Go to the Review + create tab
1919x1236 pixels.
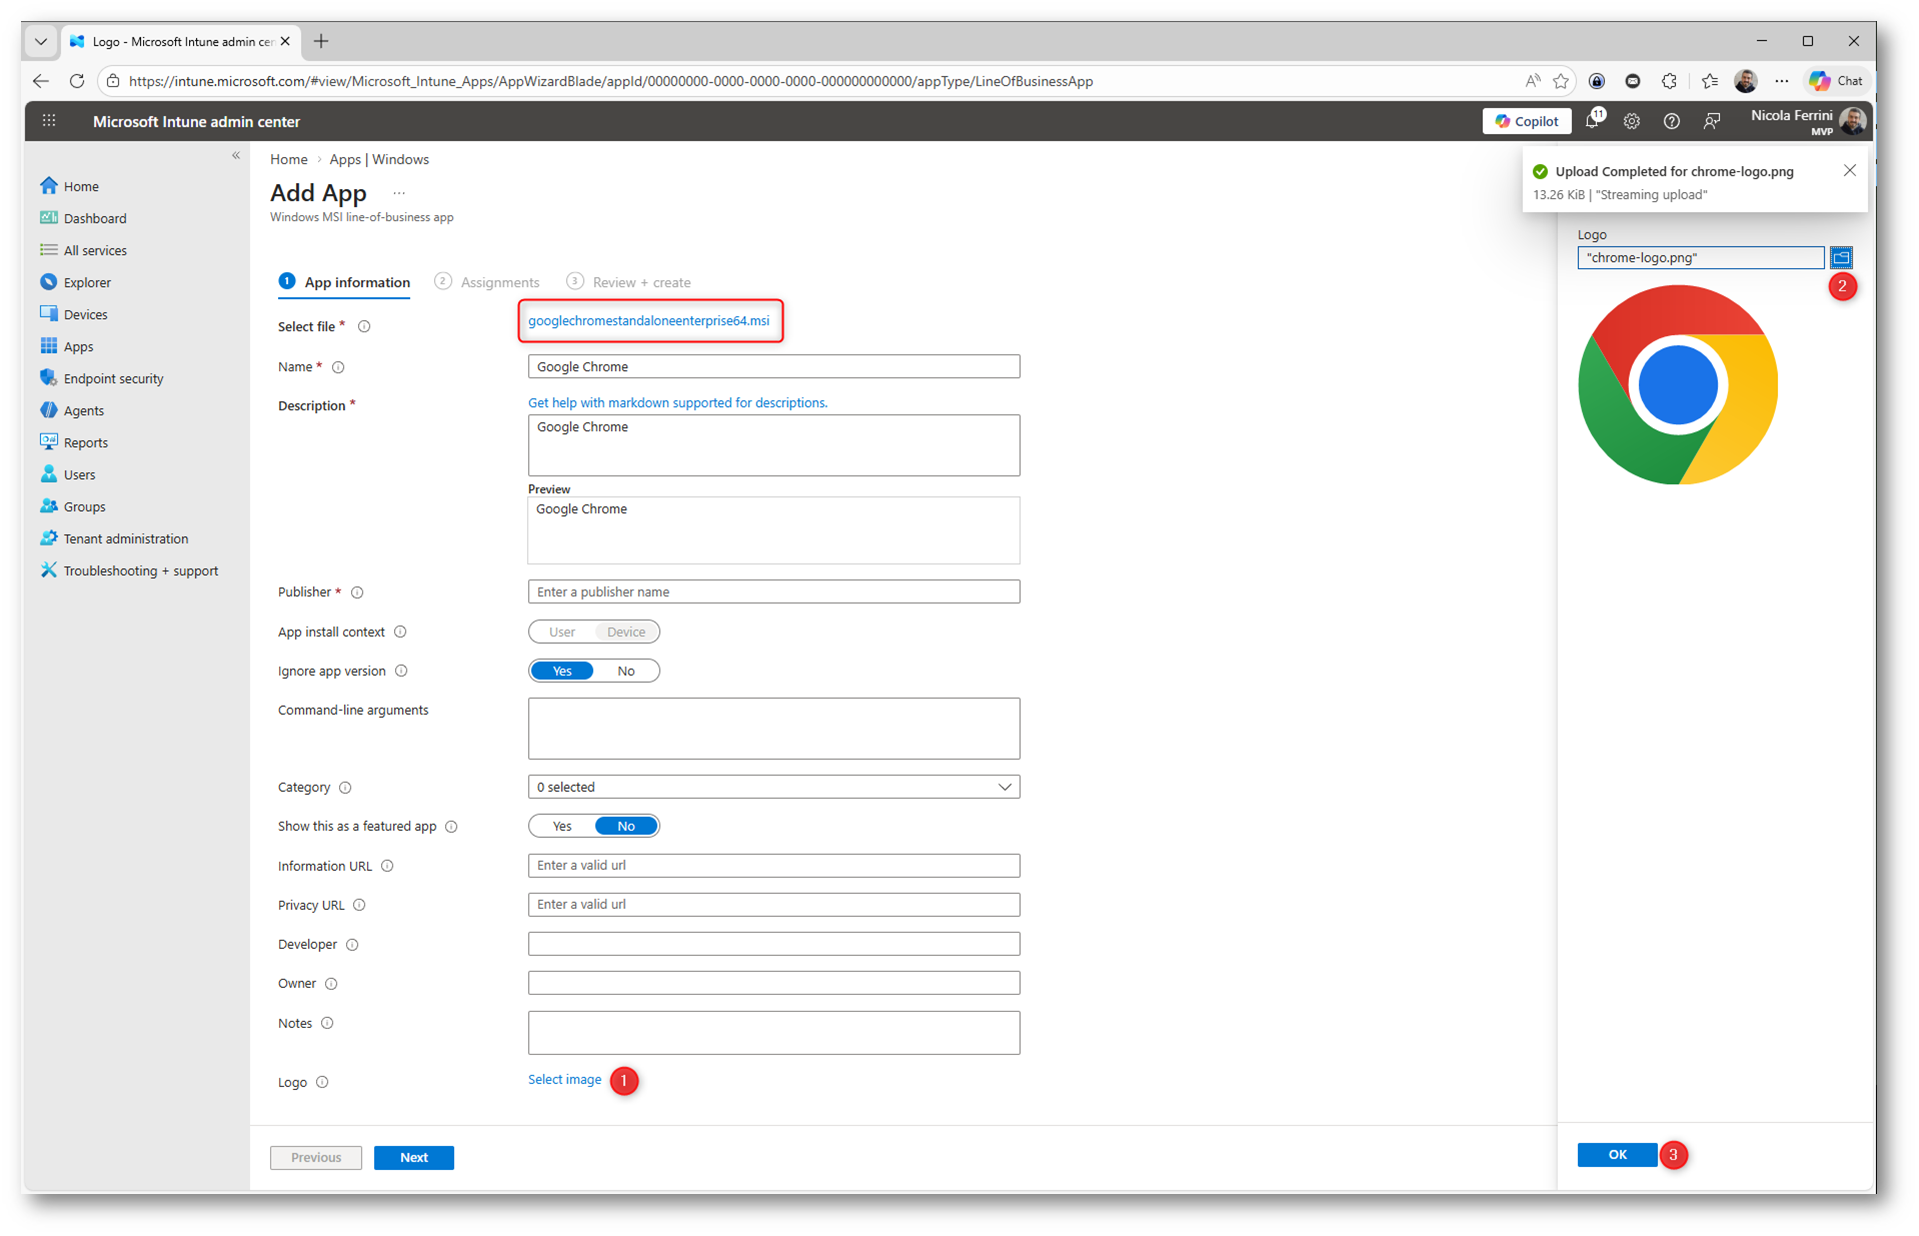[641, 282]
